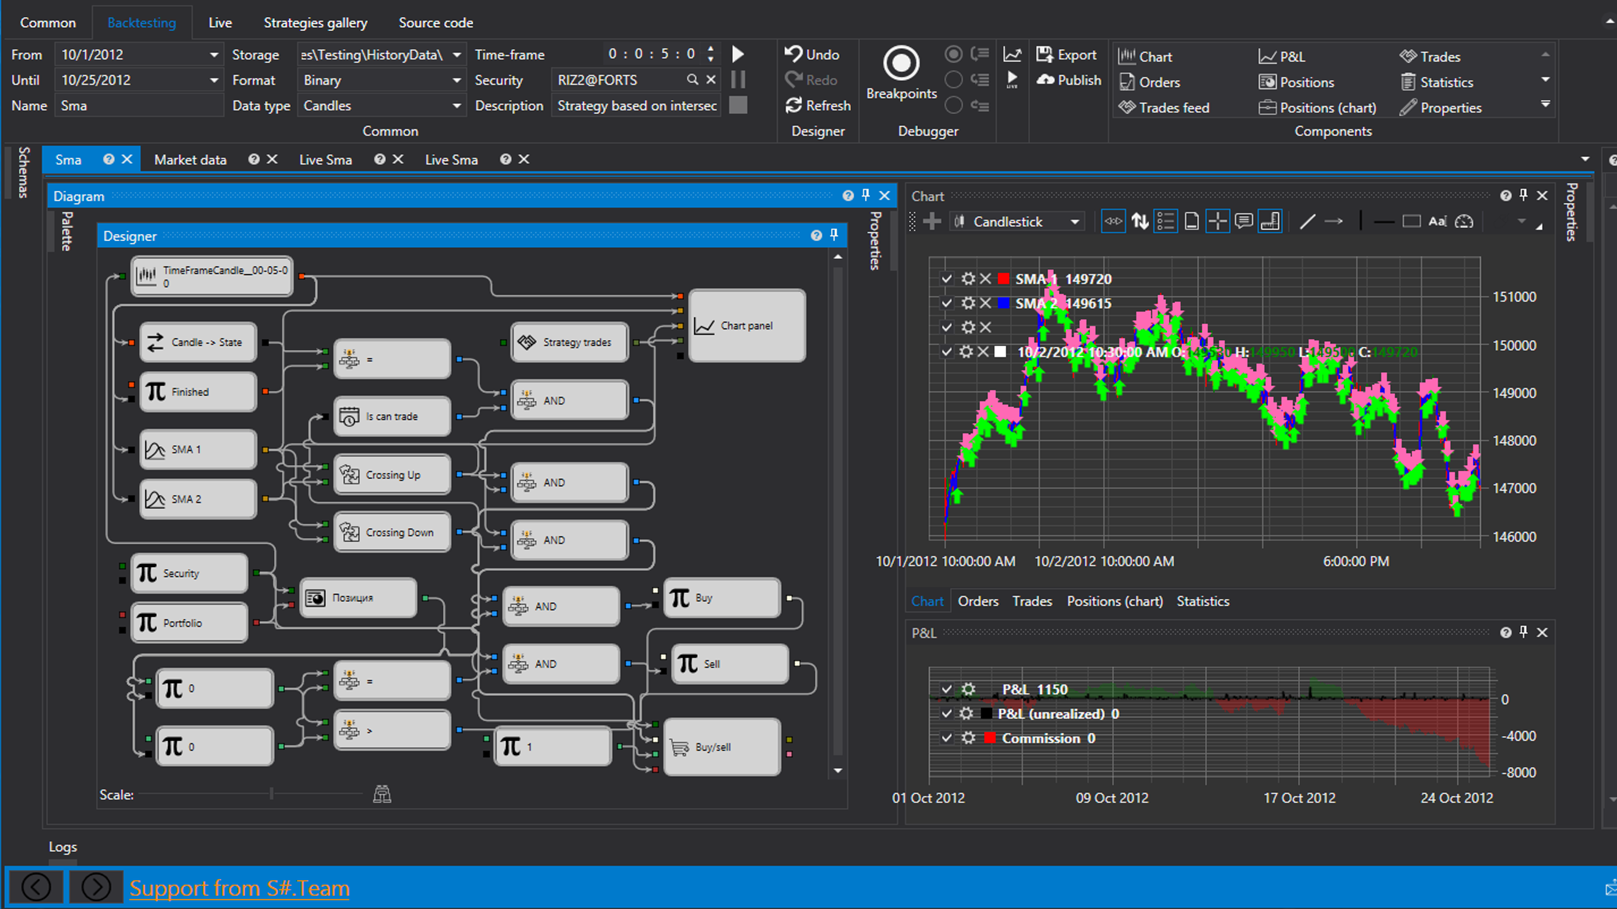Add the Positions (chart) component
Screen dimensions: 1617x909
(1317, 107)
